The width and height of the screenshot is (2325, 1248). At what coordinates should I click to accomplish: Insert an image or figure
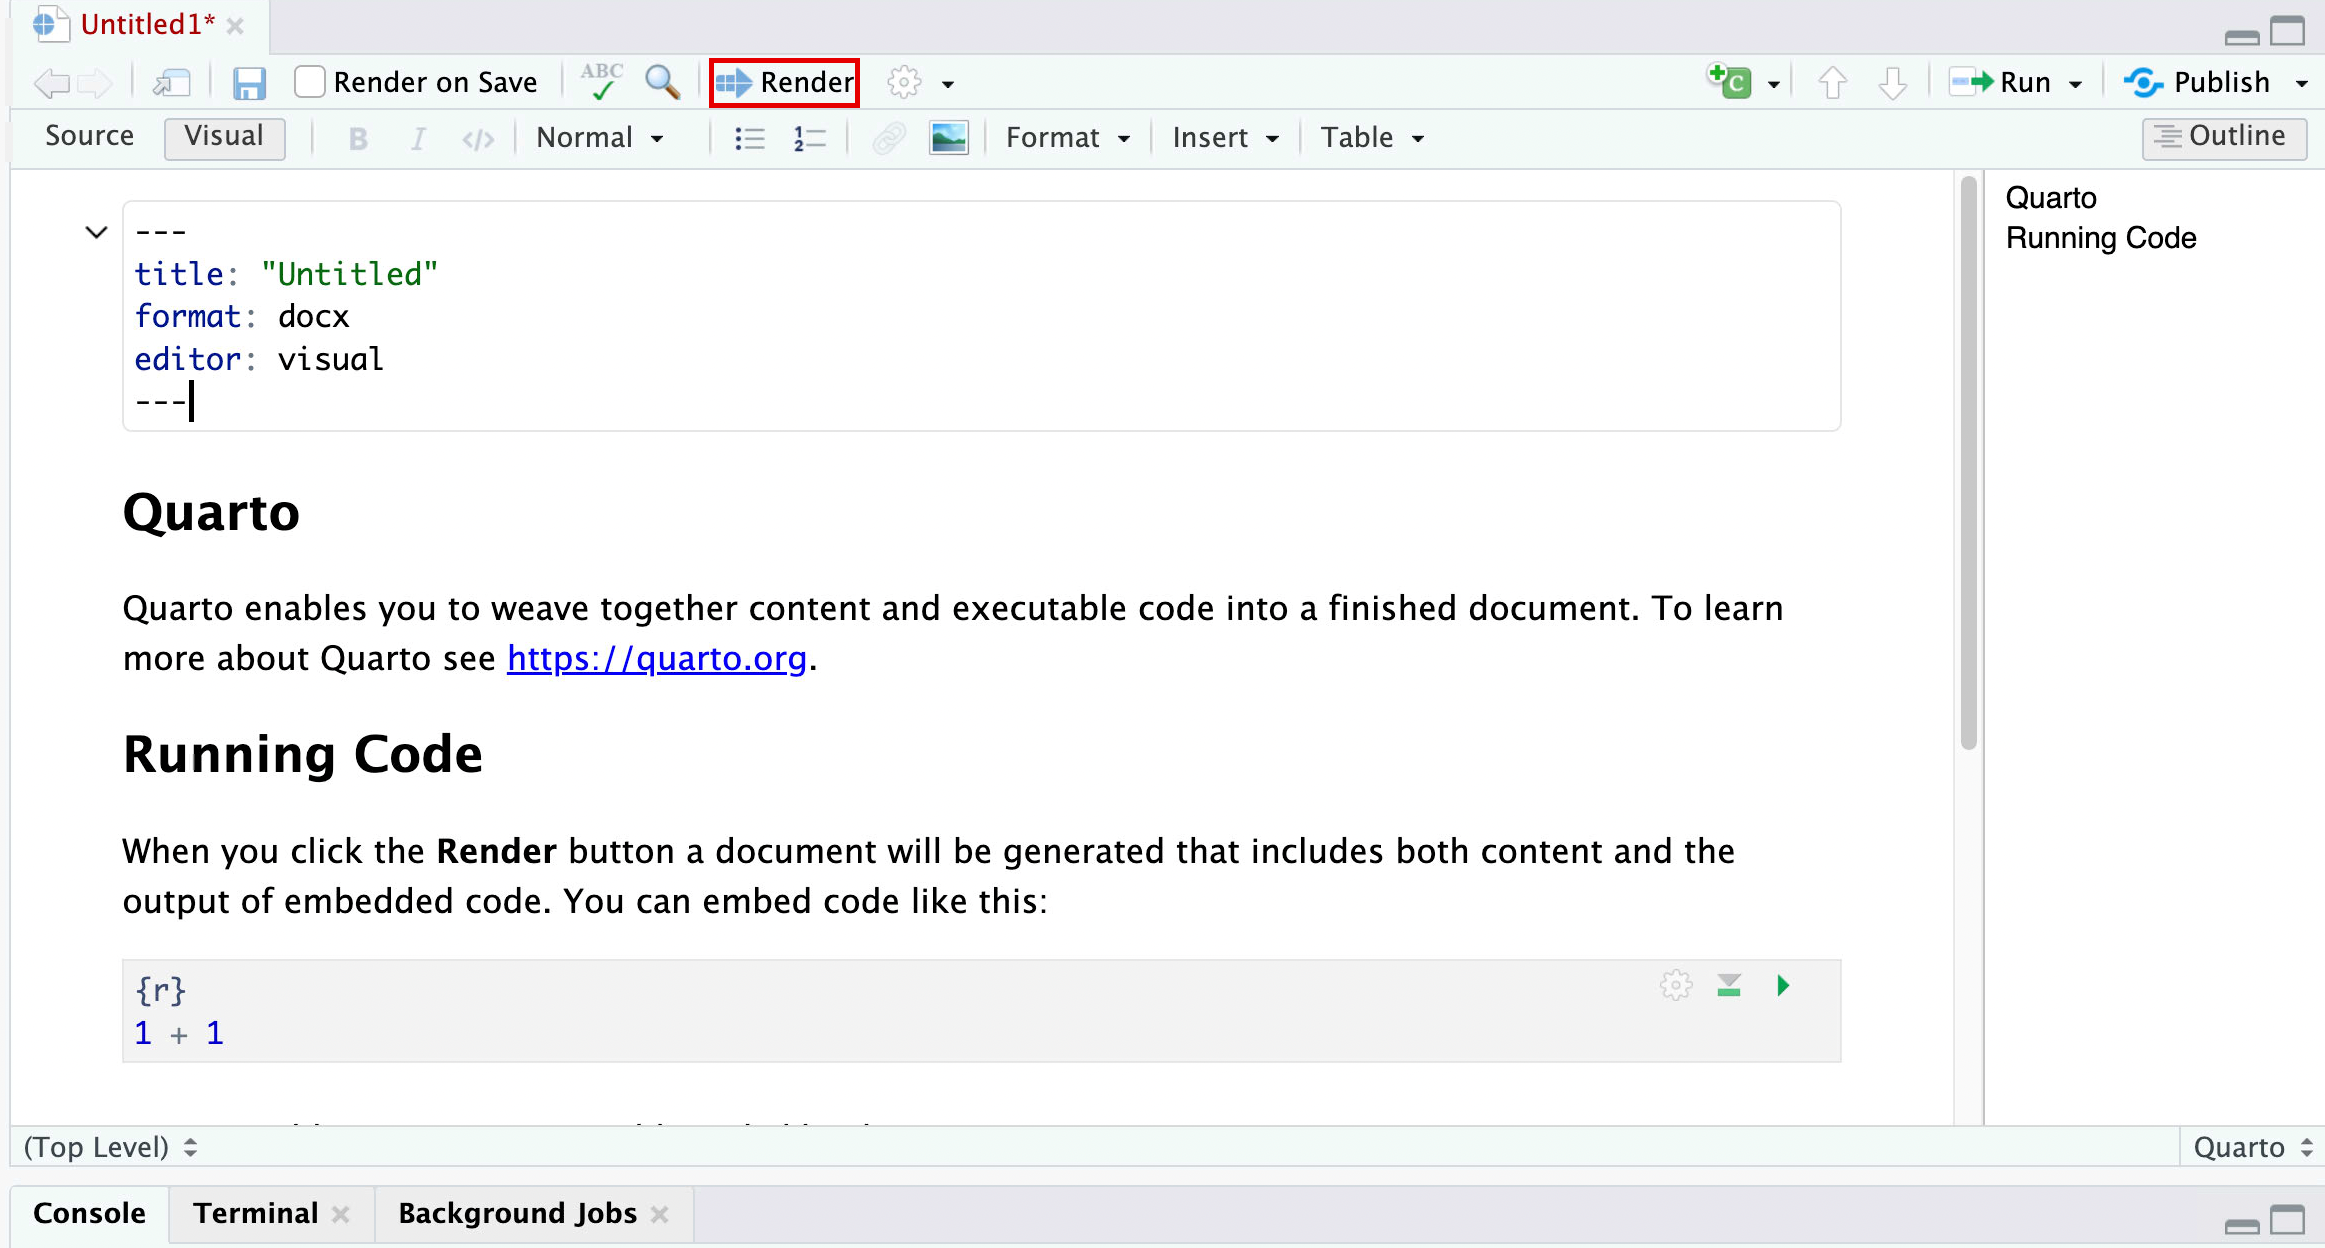pos(948,138)
